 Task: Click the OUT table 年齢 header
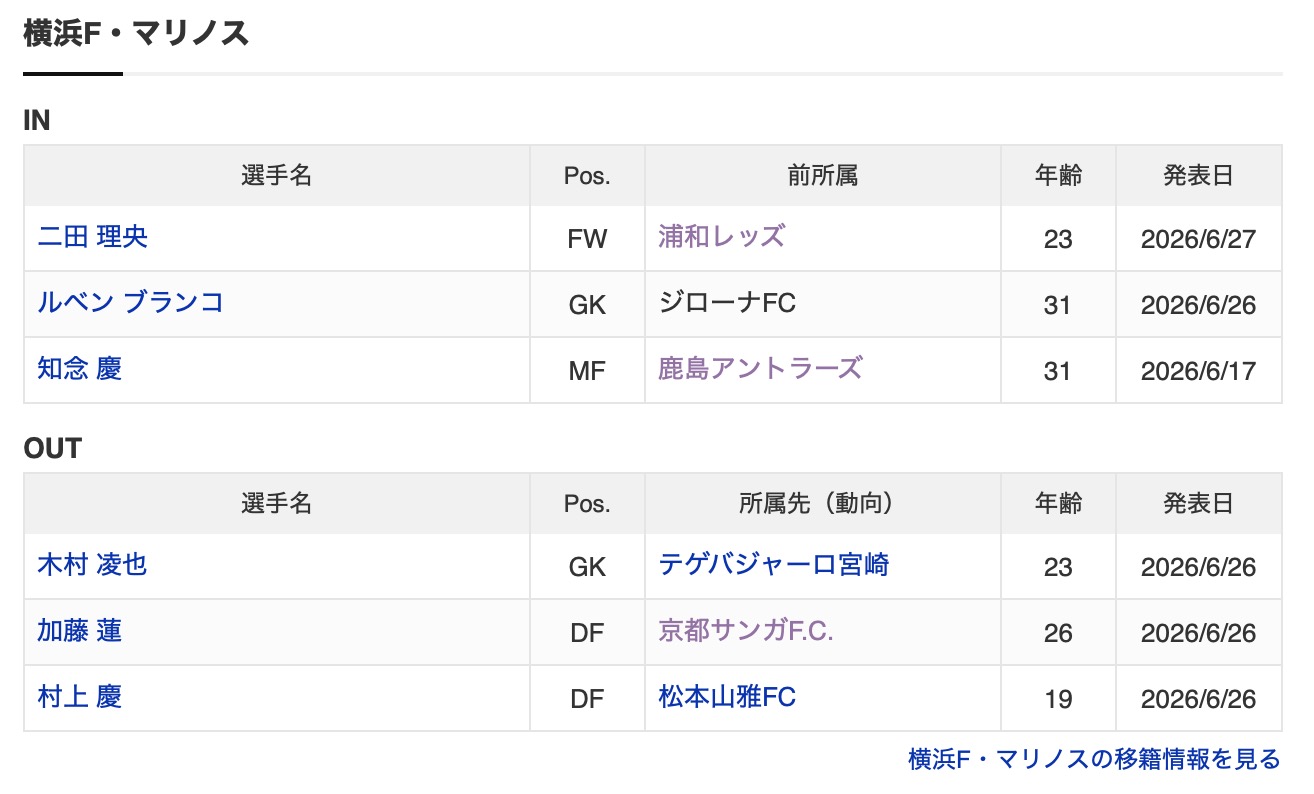click(x=1058, y=504)
